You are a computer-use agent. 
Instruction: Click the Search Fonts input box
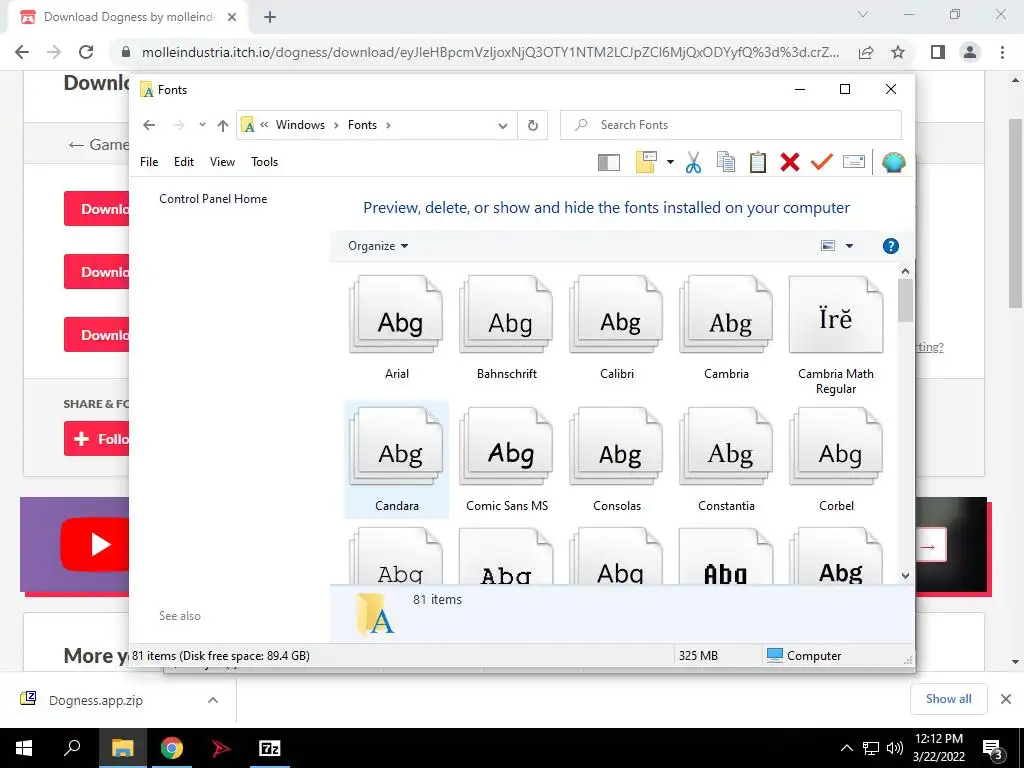[x=731, y=125]
